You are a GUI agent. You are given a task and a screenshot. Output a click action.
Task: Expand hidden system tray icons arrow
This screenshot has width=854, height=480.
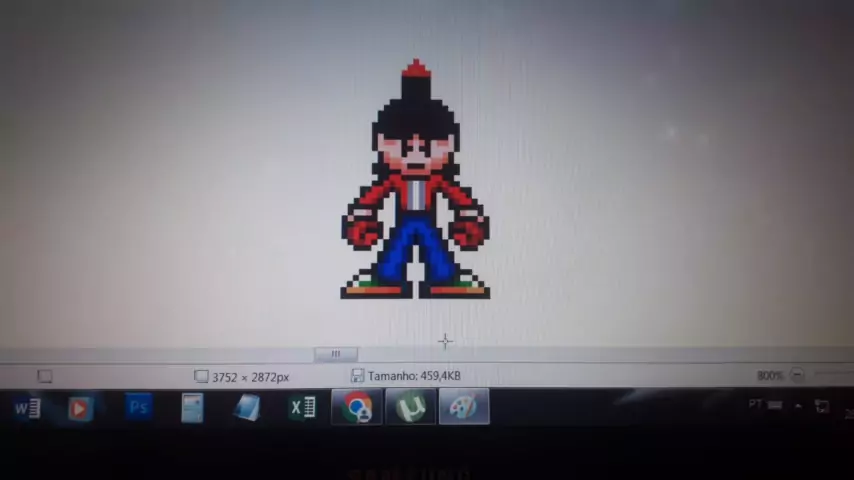pyautogui.click(x=797, y=406)
